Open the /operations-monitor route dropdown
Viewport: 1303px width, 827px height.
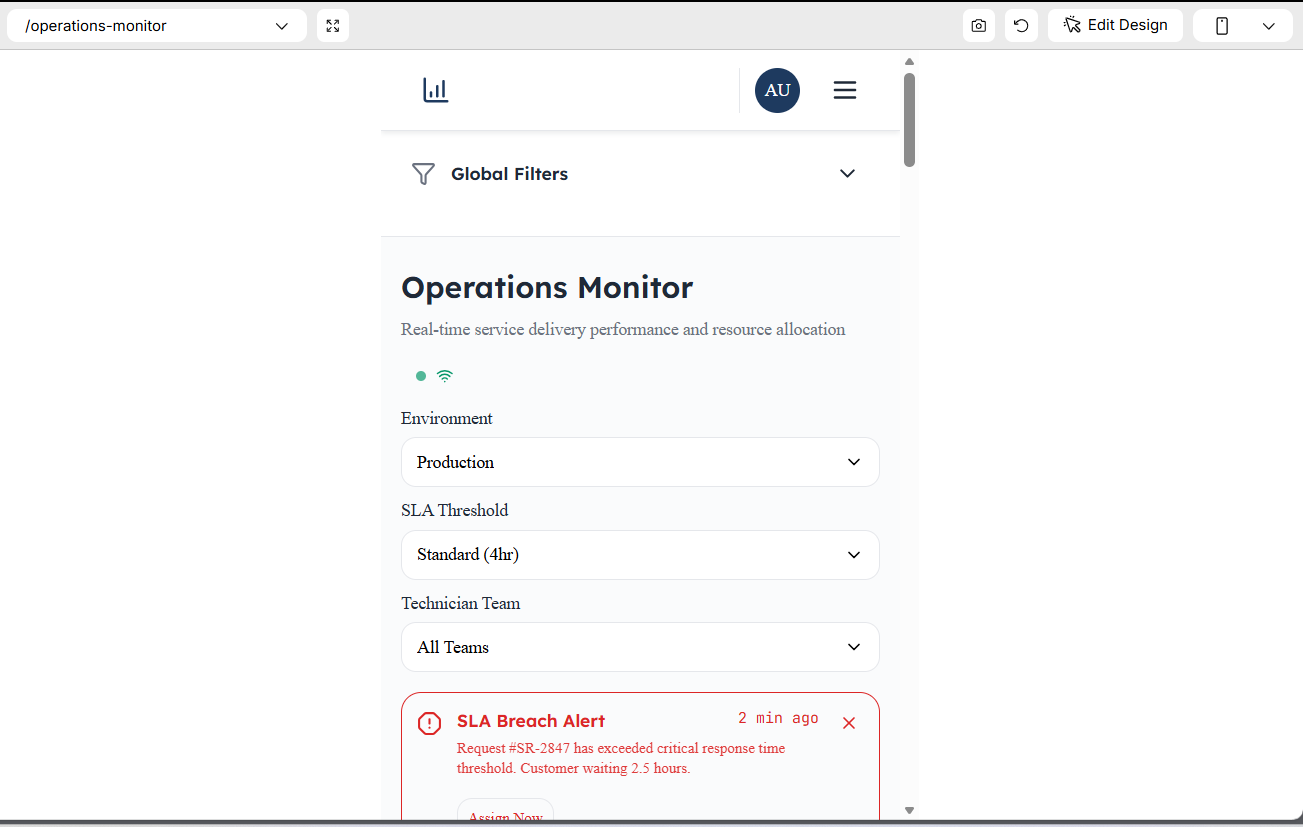(157, 26)
